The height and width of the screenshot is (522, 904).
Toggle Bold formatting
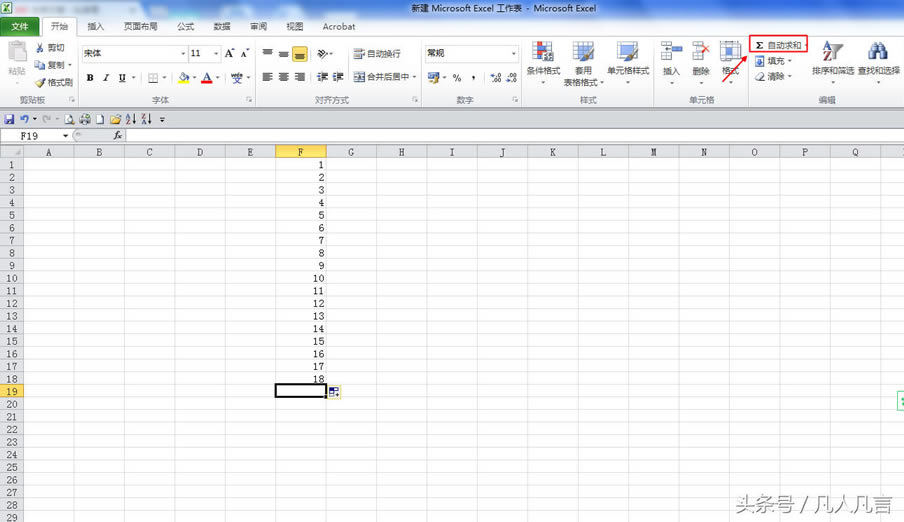(x=90, y=77)
